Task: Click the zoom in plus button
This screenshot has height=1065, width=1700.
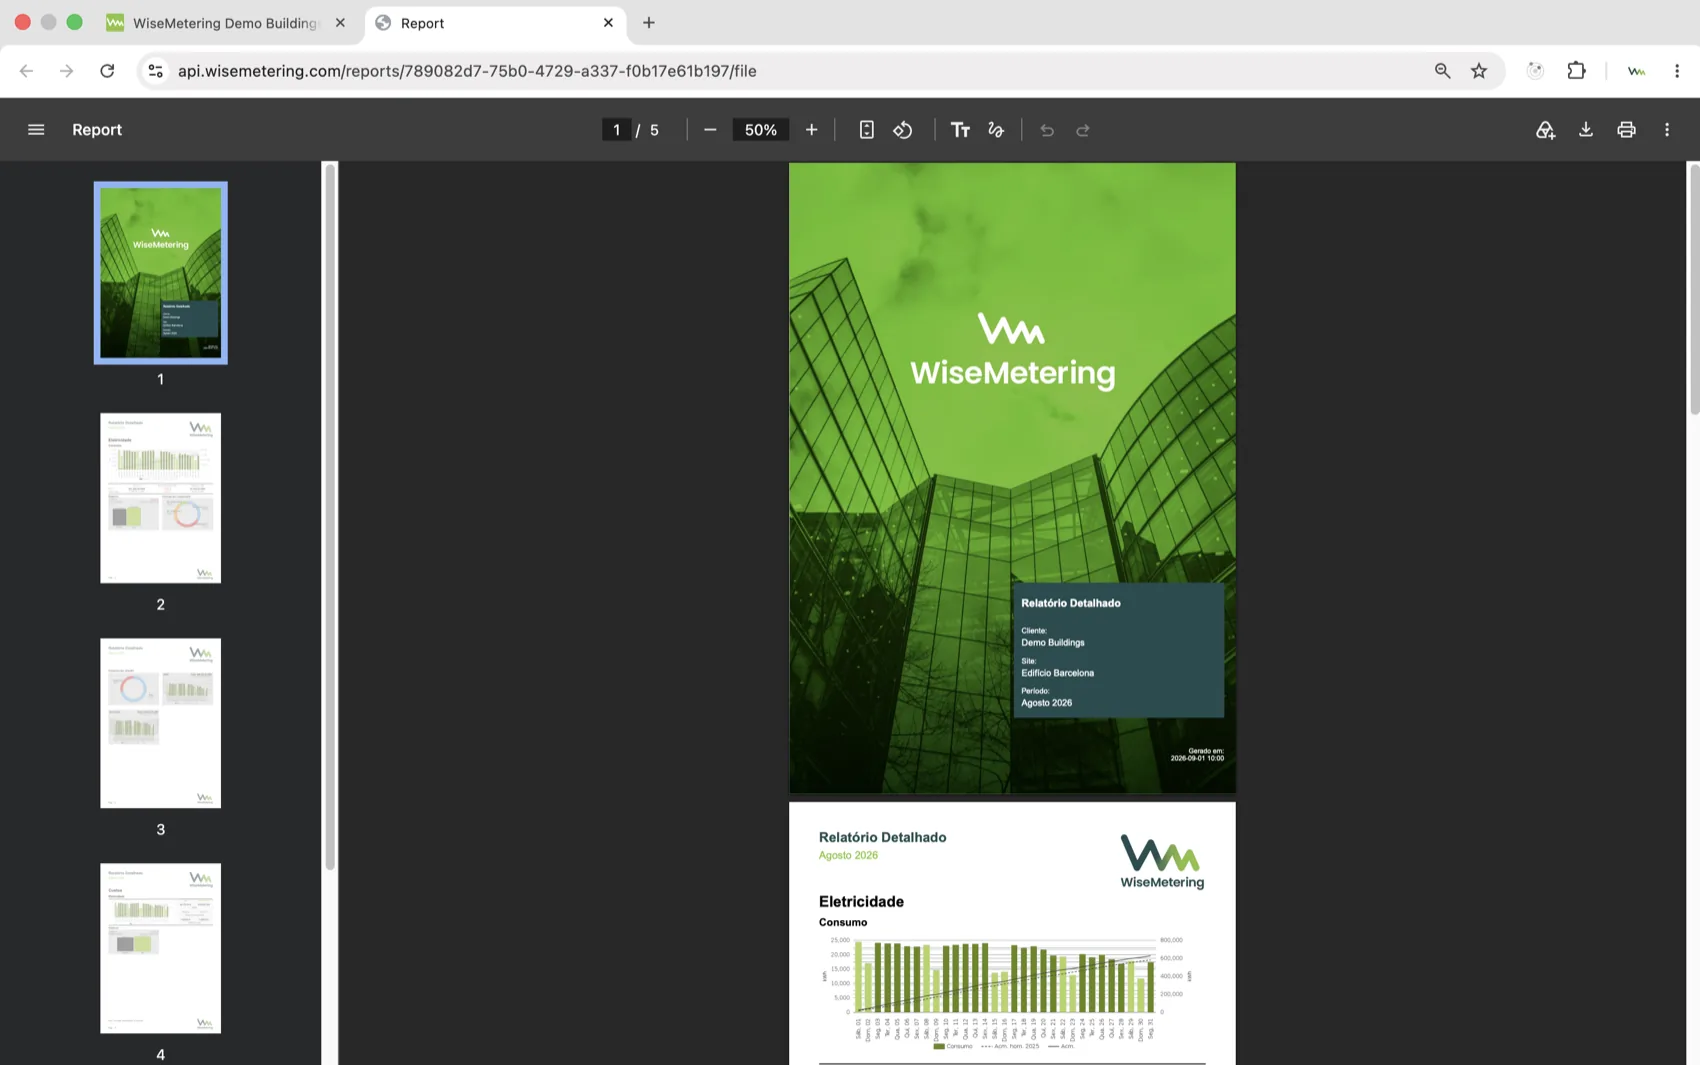Action: point(811,130)
